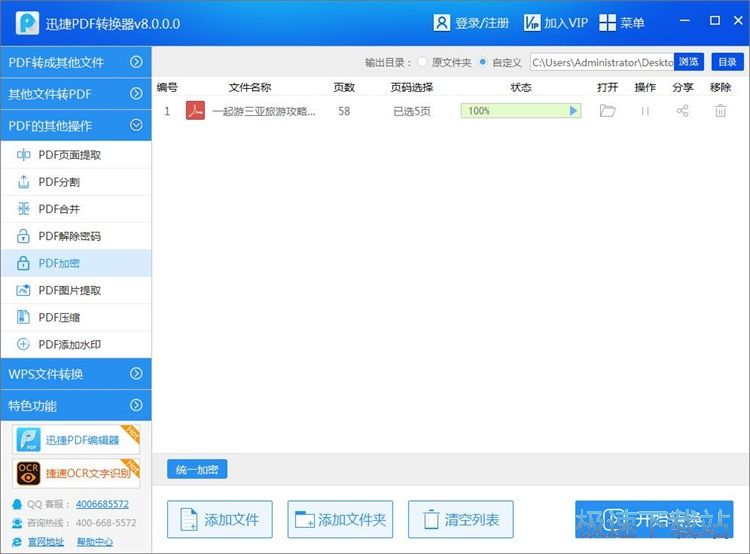Click the PDF加密 lock icon
750x554 pixels.
pos(23,263)
